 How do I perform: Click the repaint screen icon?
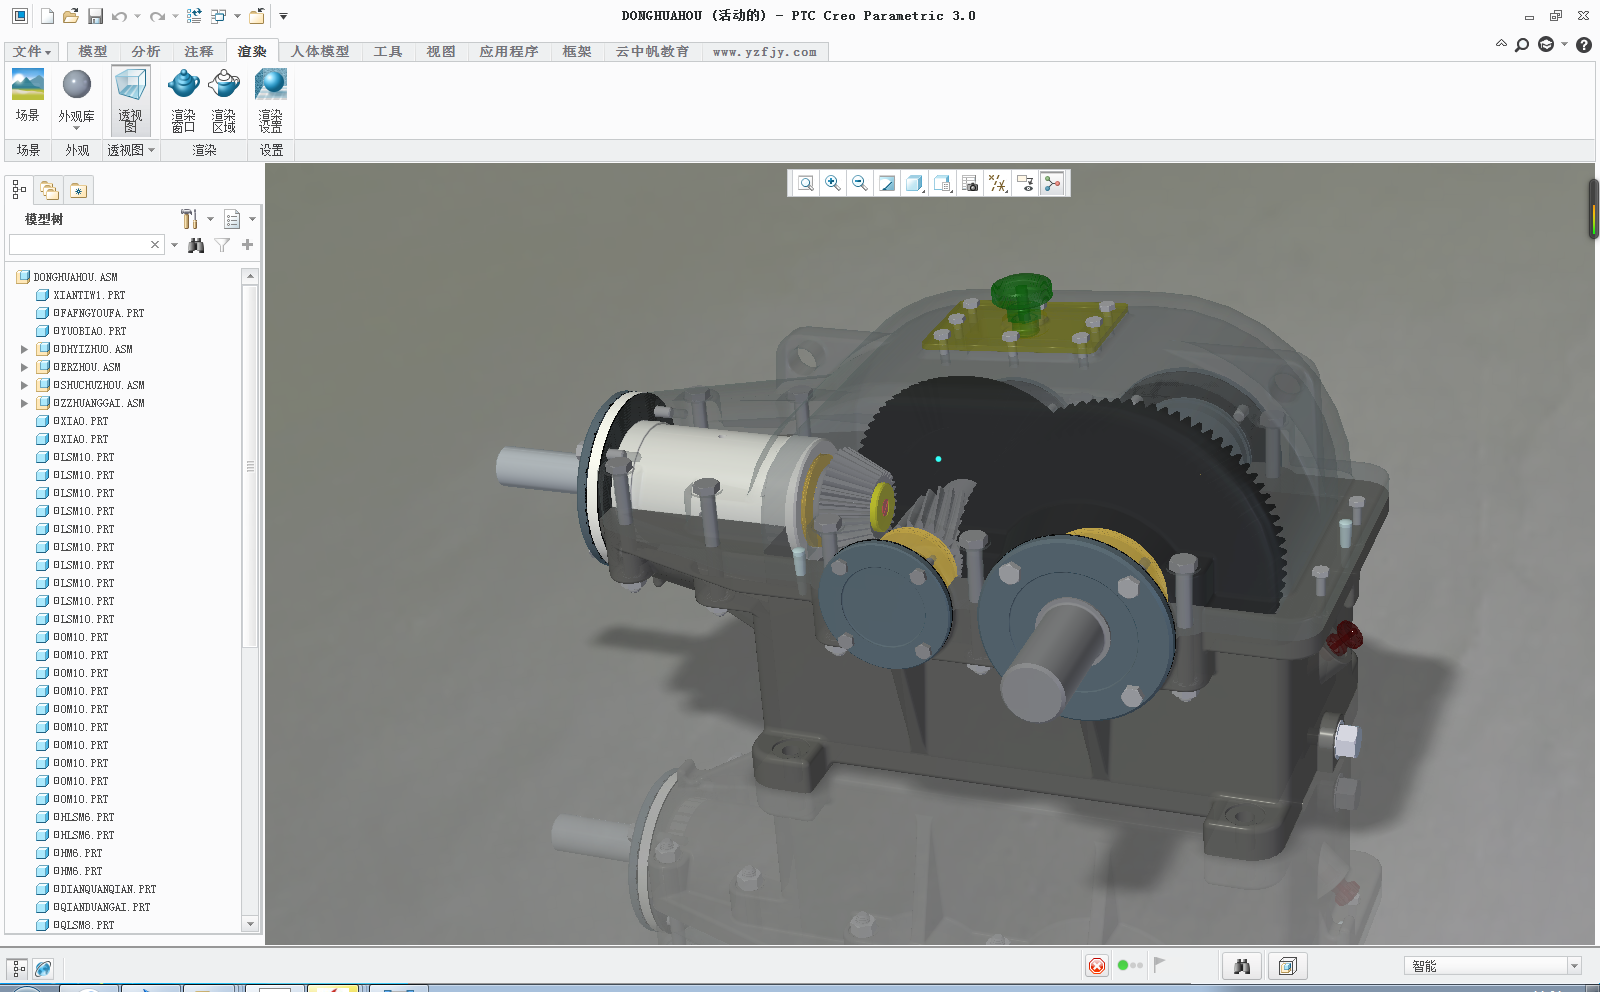click(x=887, y=183)
